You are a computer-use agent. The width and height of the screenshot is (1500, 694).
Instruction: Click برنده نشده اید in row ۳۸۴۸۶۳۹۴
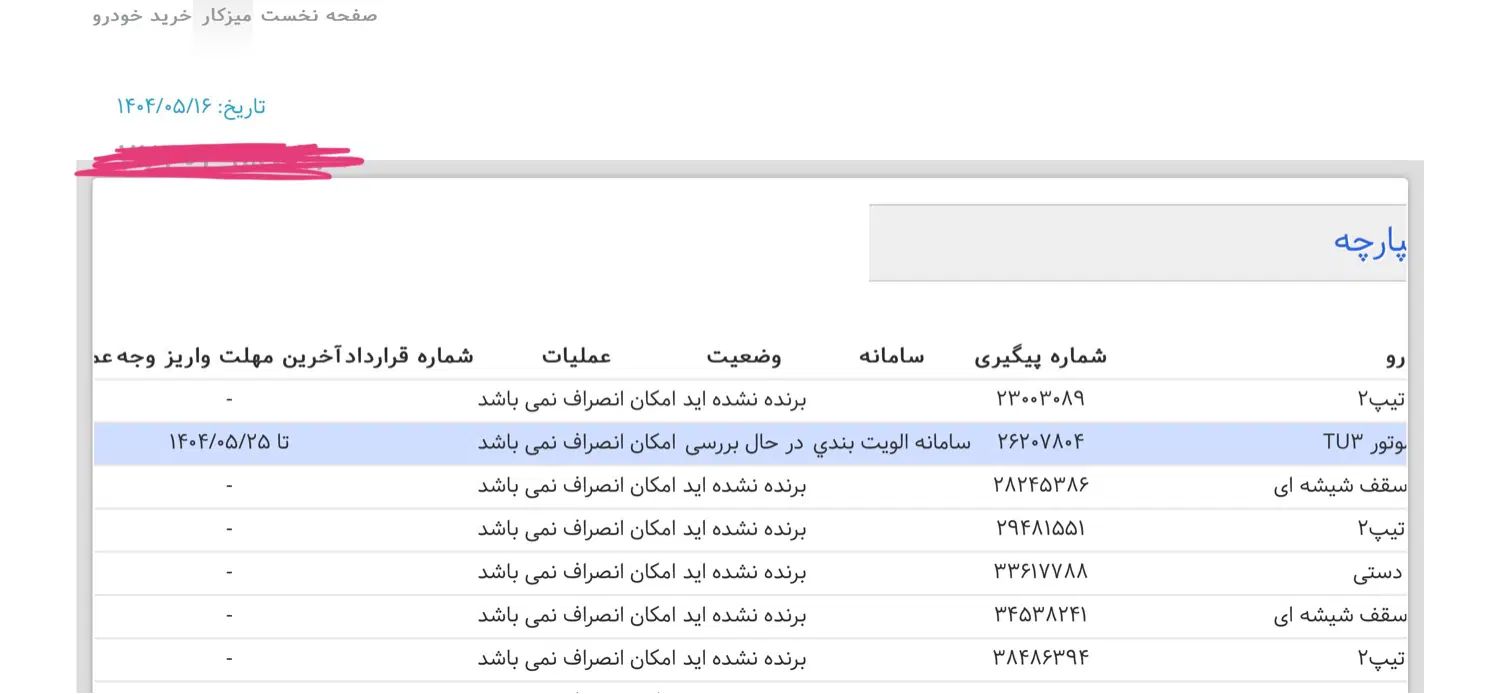[x=744, y=658]
